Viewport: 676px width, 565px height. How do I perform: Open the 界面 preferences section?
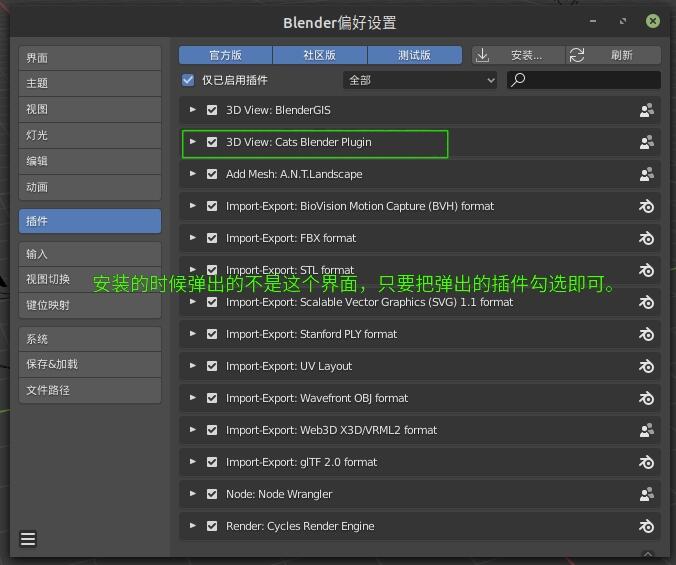[90, 58]
